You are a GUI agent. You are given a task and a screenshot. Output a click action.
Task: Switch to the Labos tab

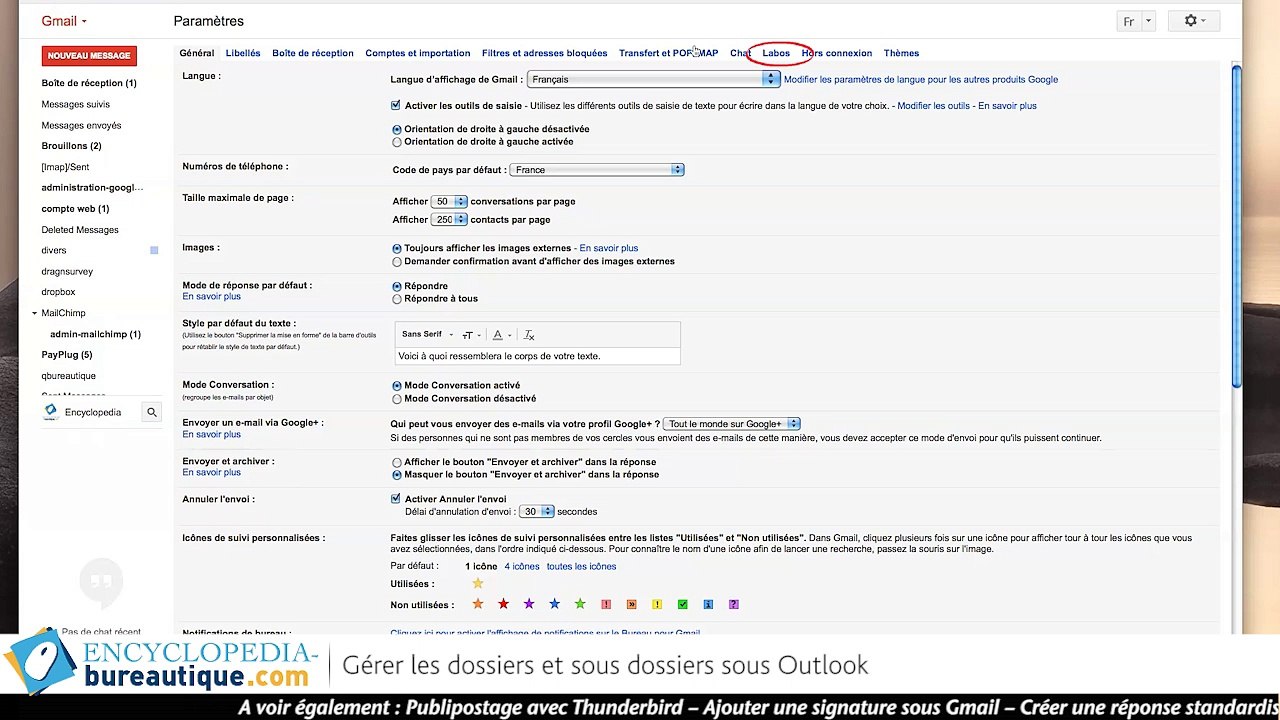click(776, 53)
